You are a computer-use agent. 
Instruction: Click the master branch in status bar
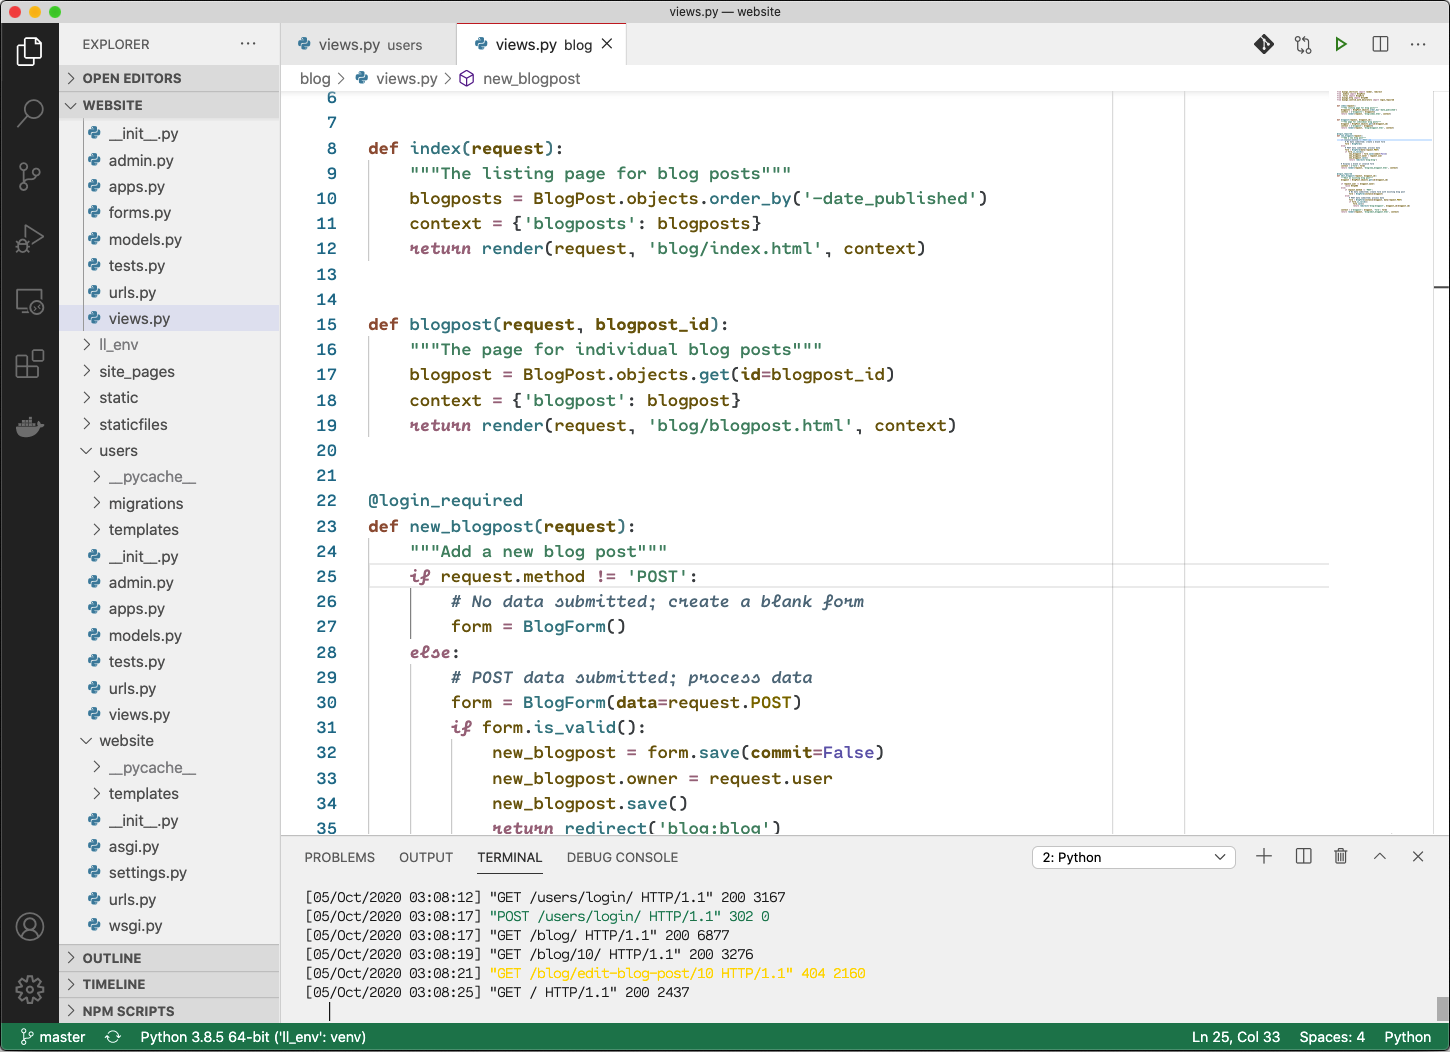[53, 1037]
